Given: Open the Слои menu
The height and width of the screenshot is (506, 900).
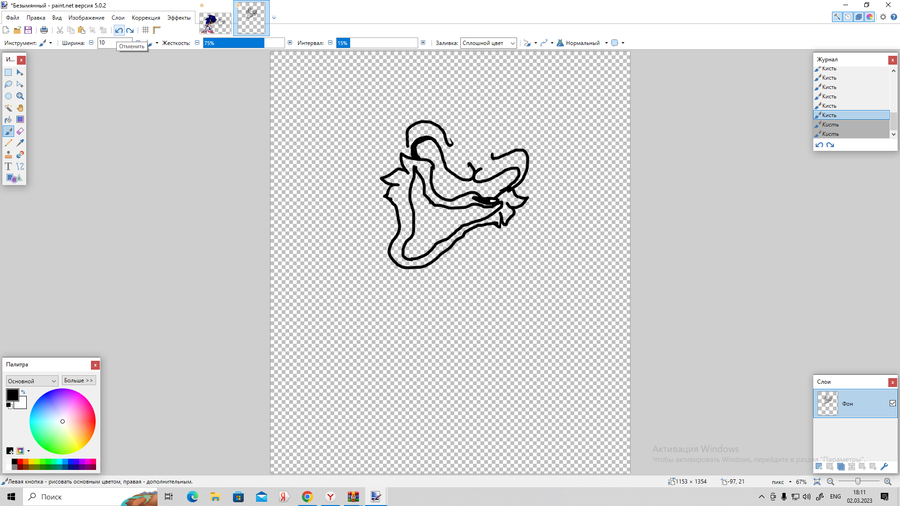Looking at the screenshot, I should [118, 18].
